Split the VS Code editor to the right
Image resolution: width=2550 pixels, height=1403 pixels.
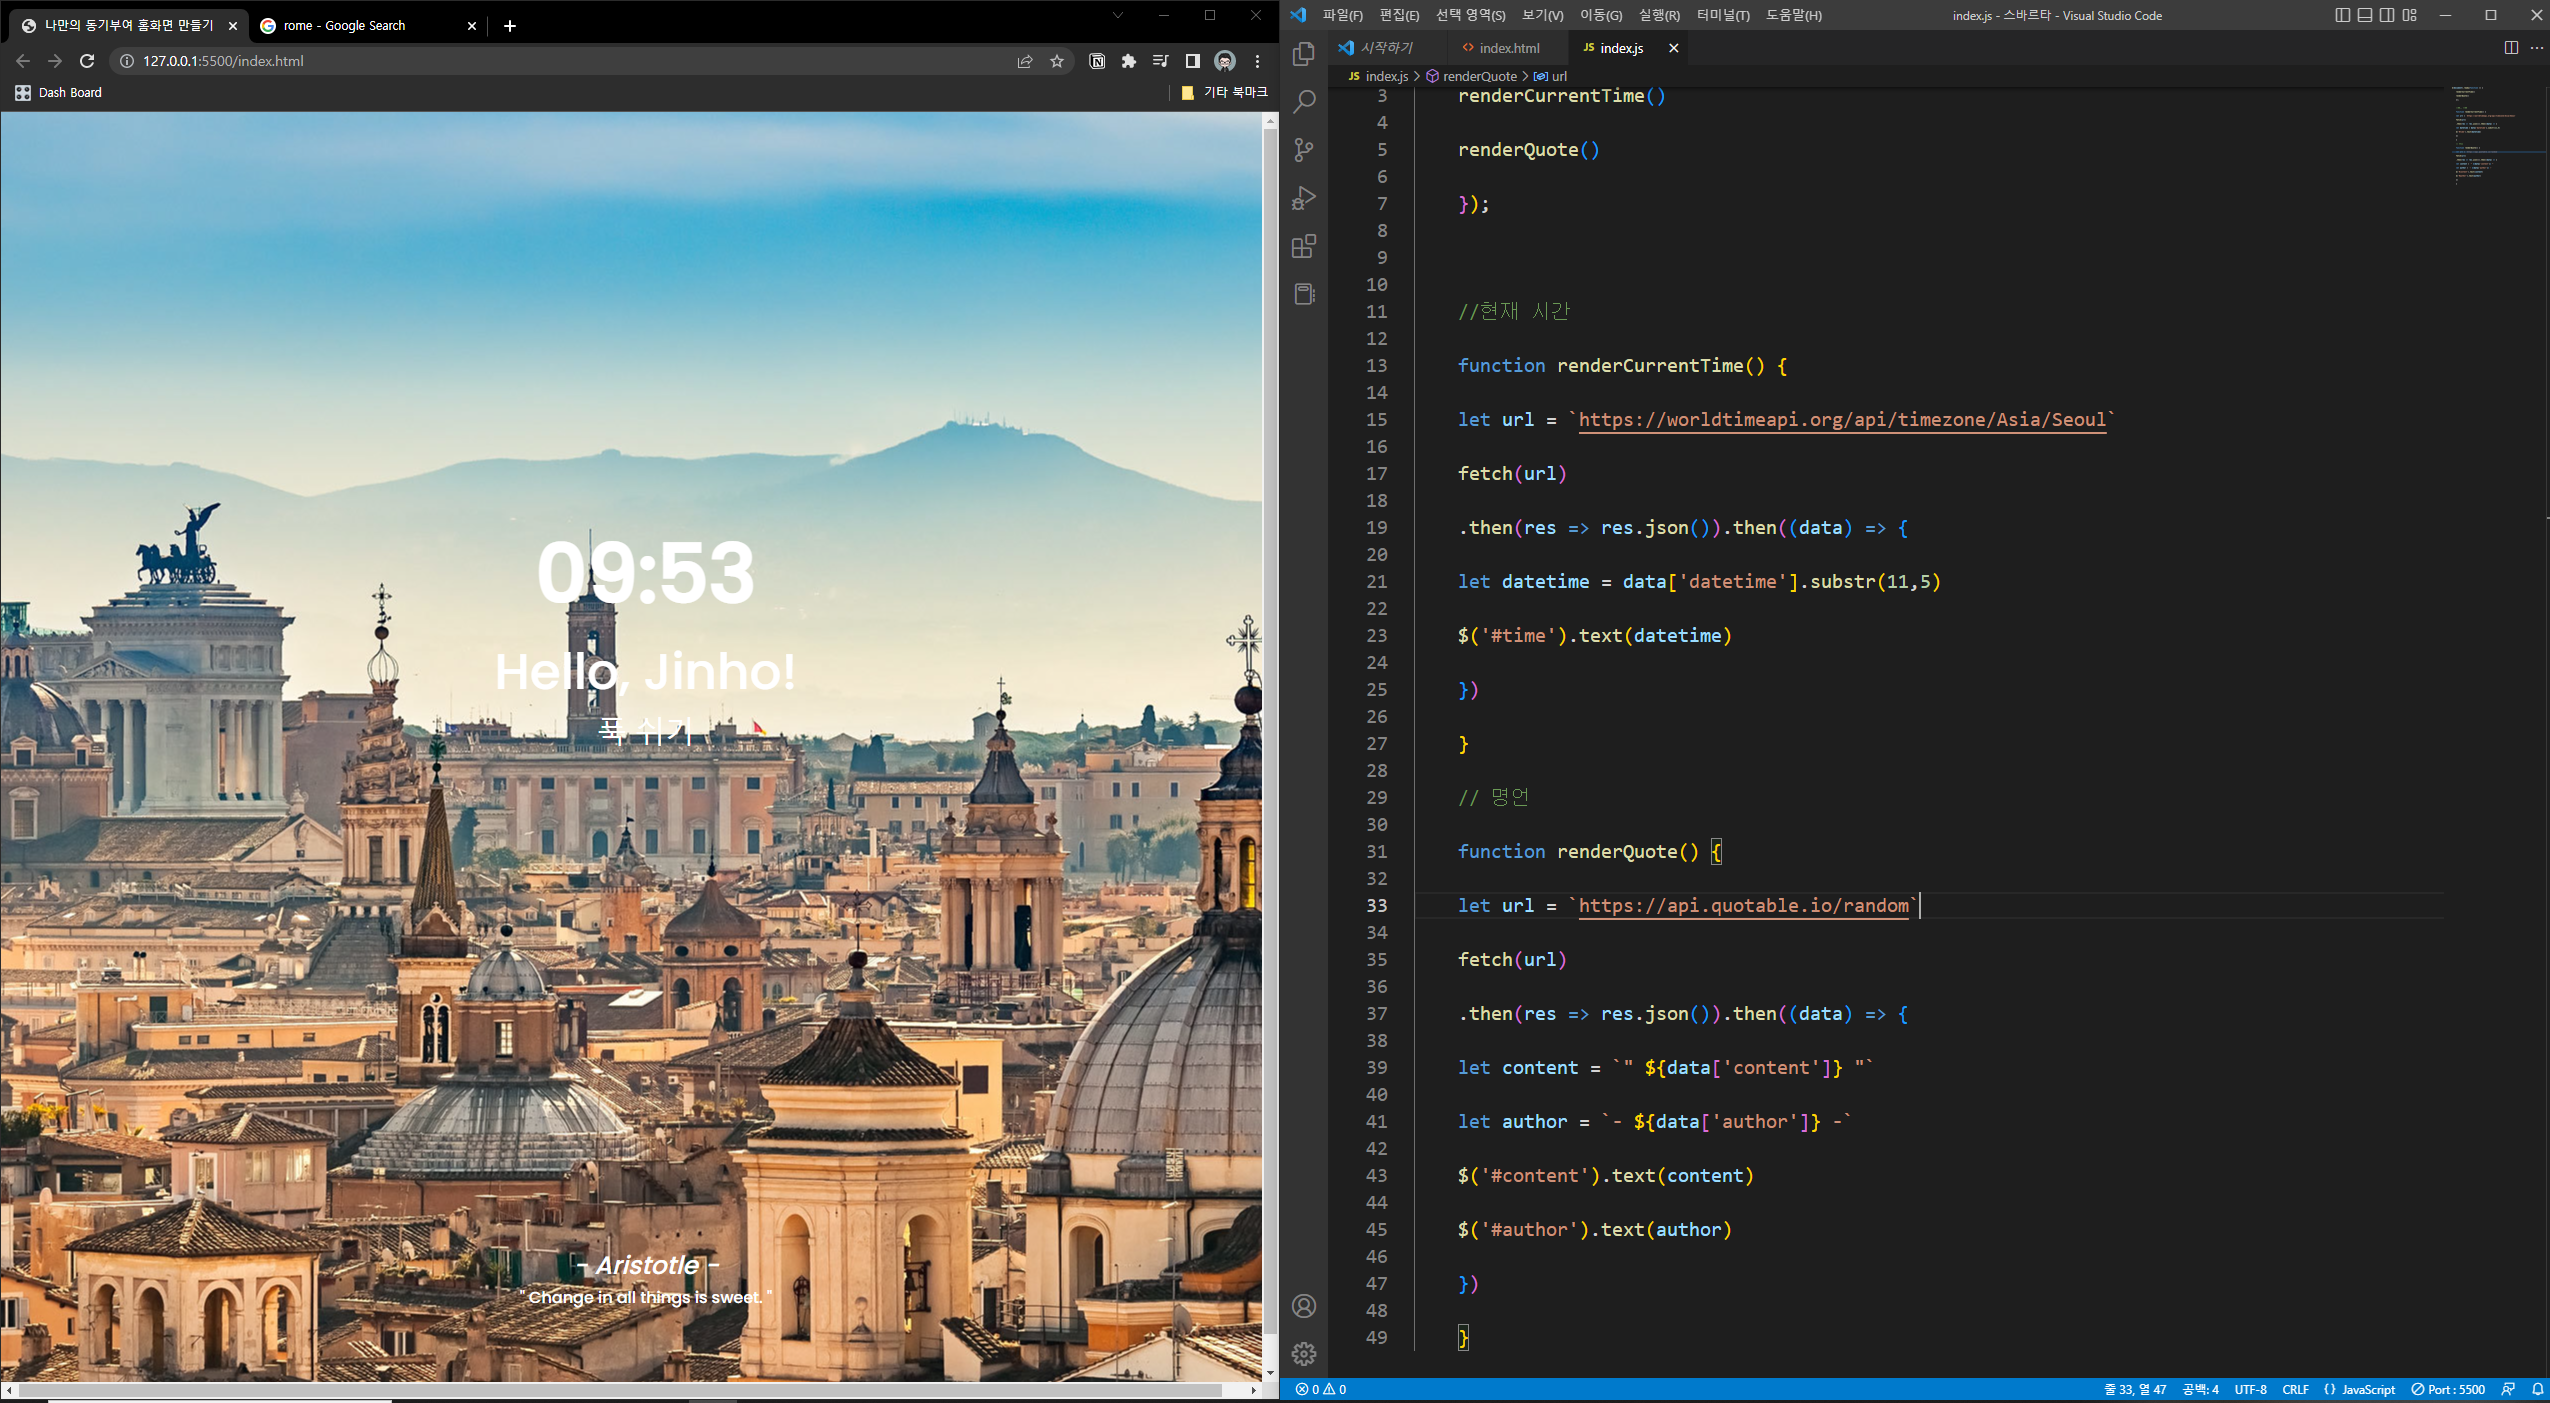coord(2511,48)
